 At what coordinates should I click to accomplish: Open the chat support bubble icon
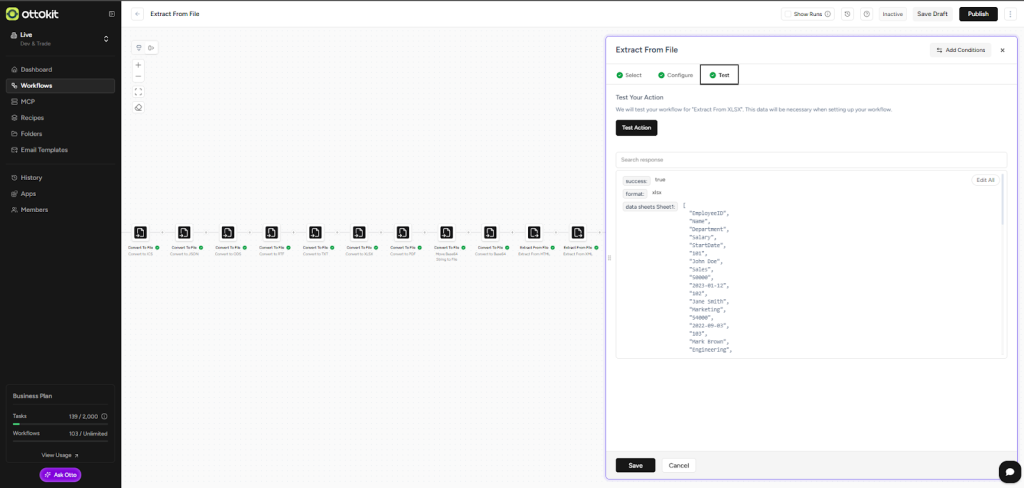(1008, 471)
